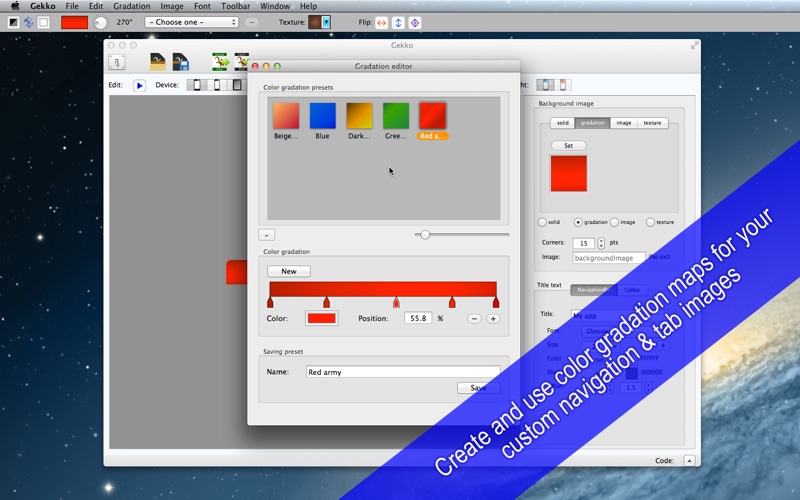800x500 pixels.
Task: Open the File menu
Action: [x=72, y=6]
